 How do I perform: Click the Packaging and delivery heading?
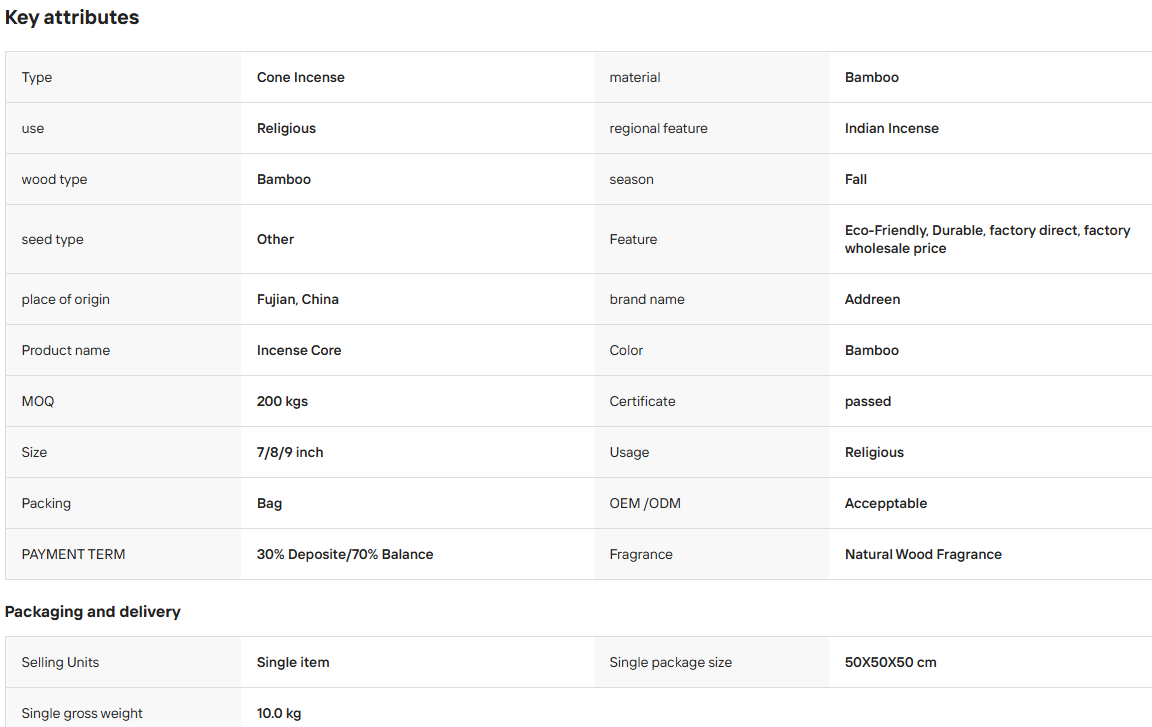[x=93, y=612]
